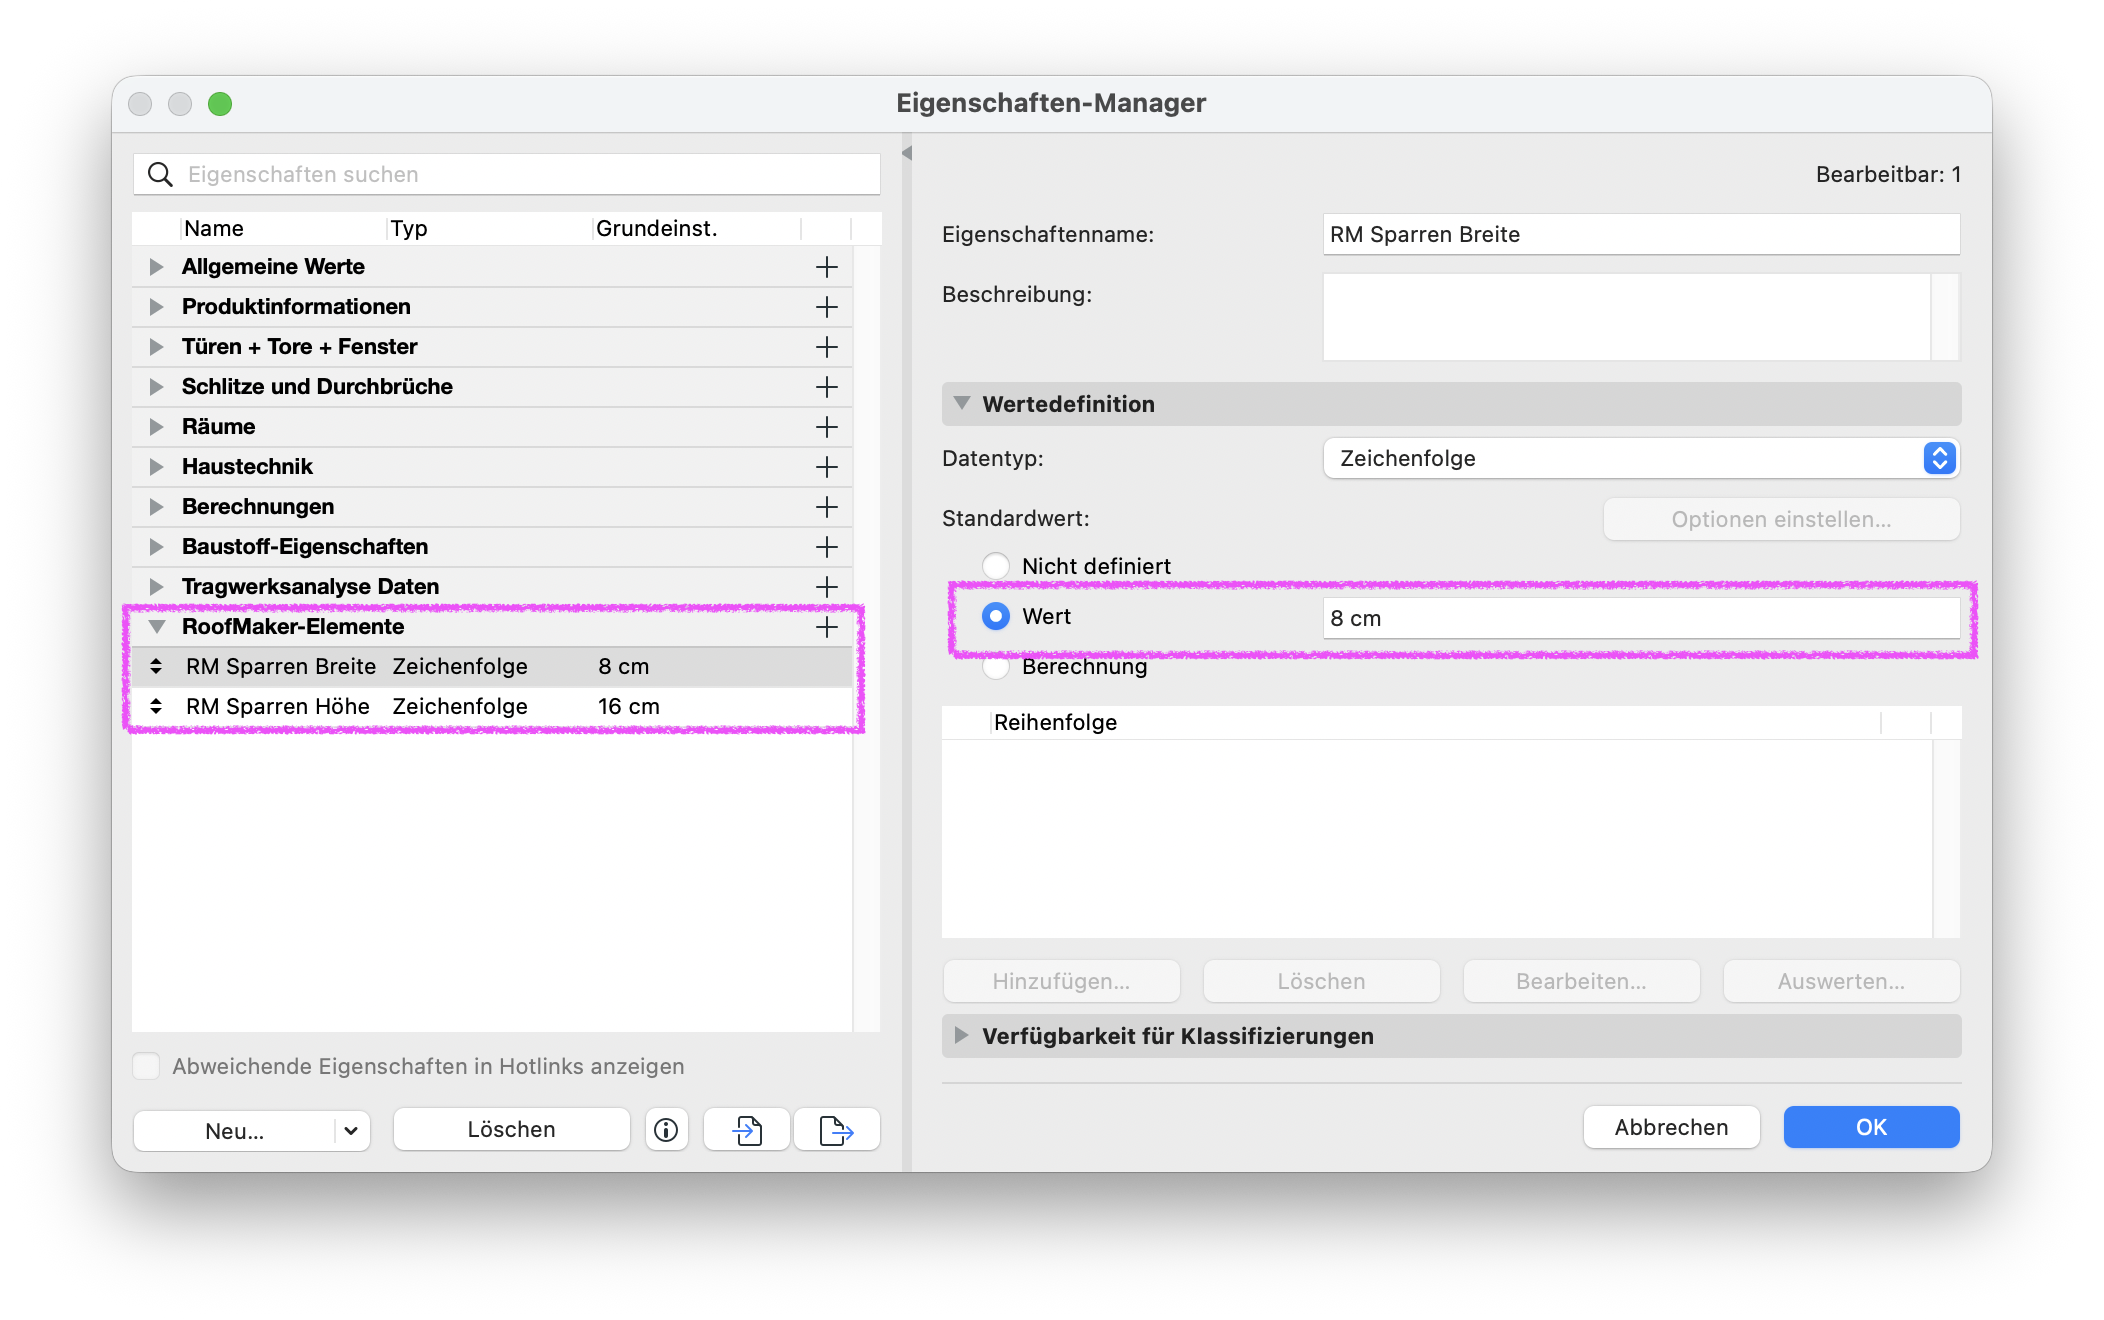Toggle Abweichende Eigenschaften in Hotlinks anzeigen
Viewport: 2104px width, 1320px height.
tap(146, 1066)
